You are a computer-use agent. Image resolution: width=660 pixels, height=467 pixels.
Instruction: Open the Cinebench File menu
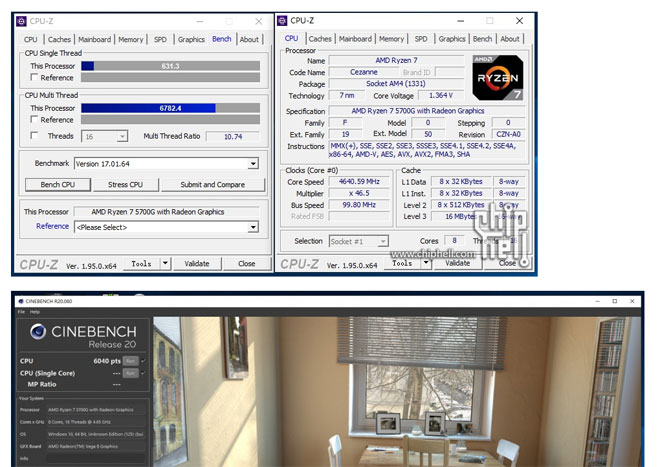pos(21,312)
